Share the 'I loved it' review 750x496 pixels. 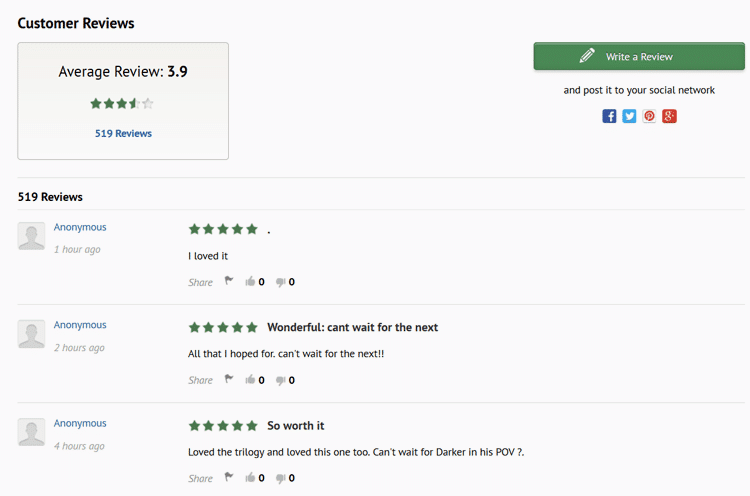(200, 282)
